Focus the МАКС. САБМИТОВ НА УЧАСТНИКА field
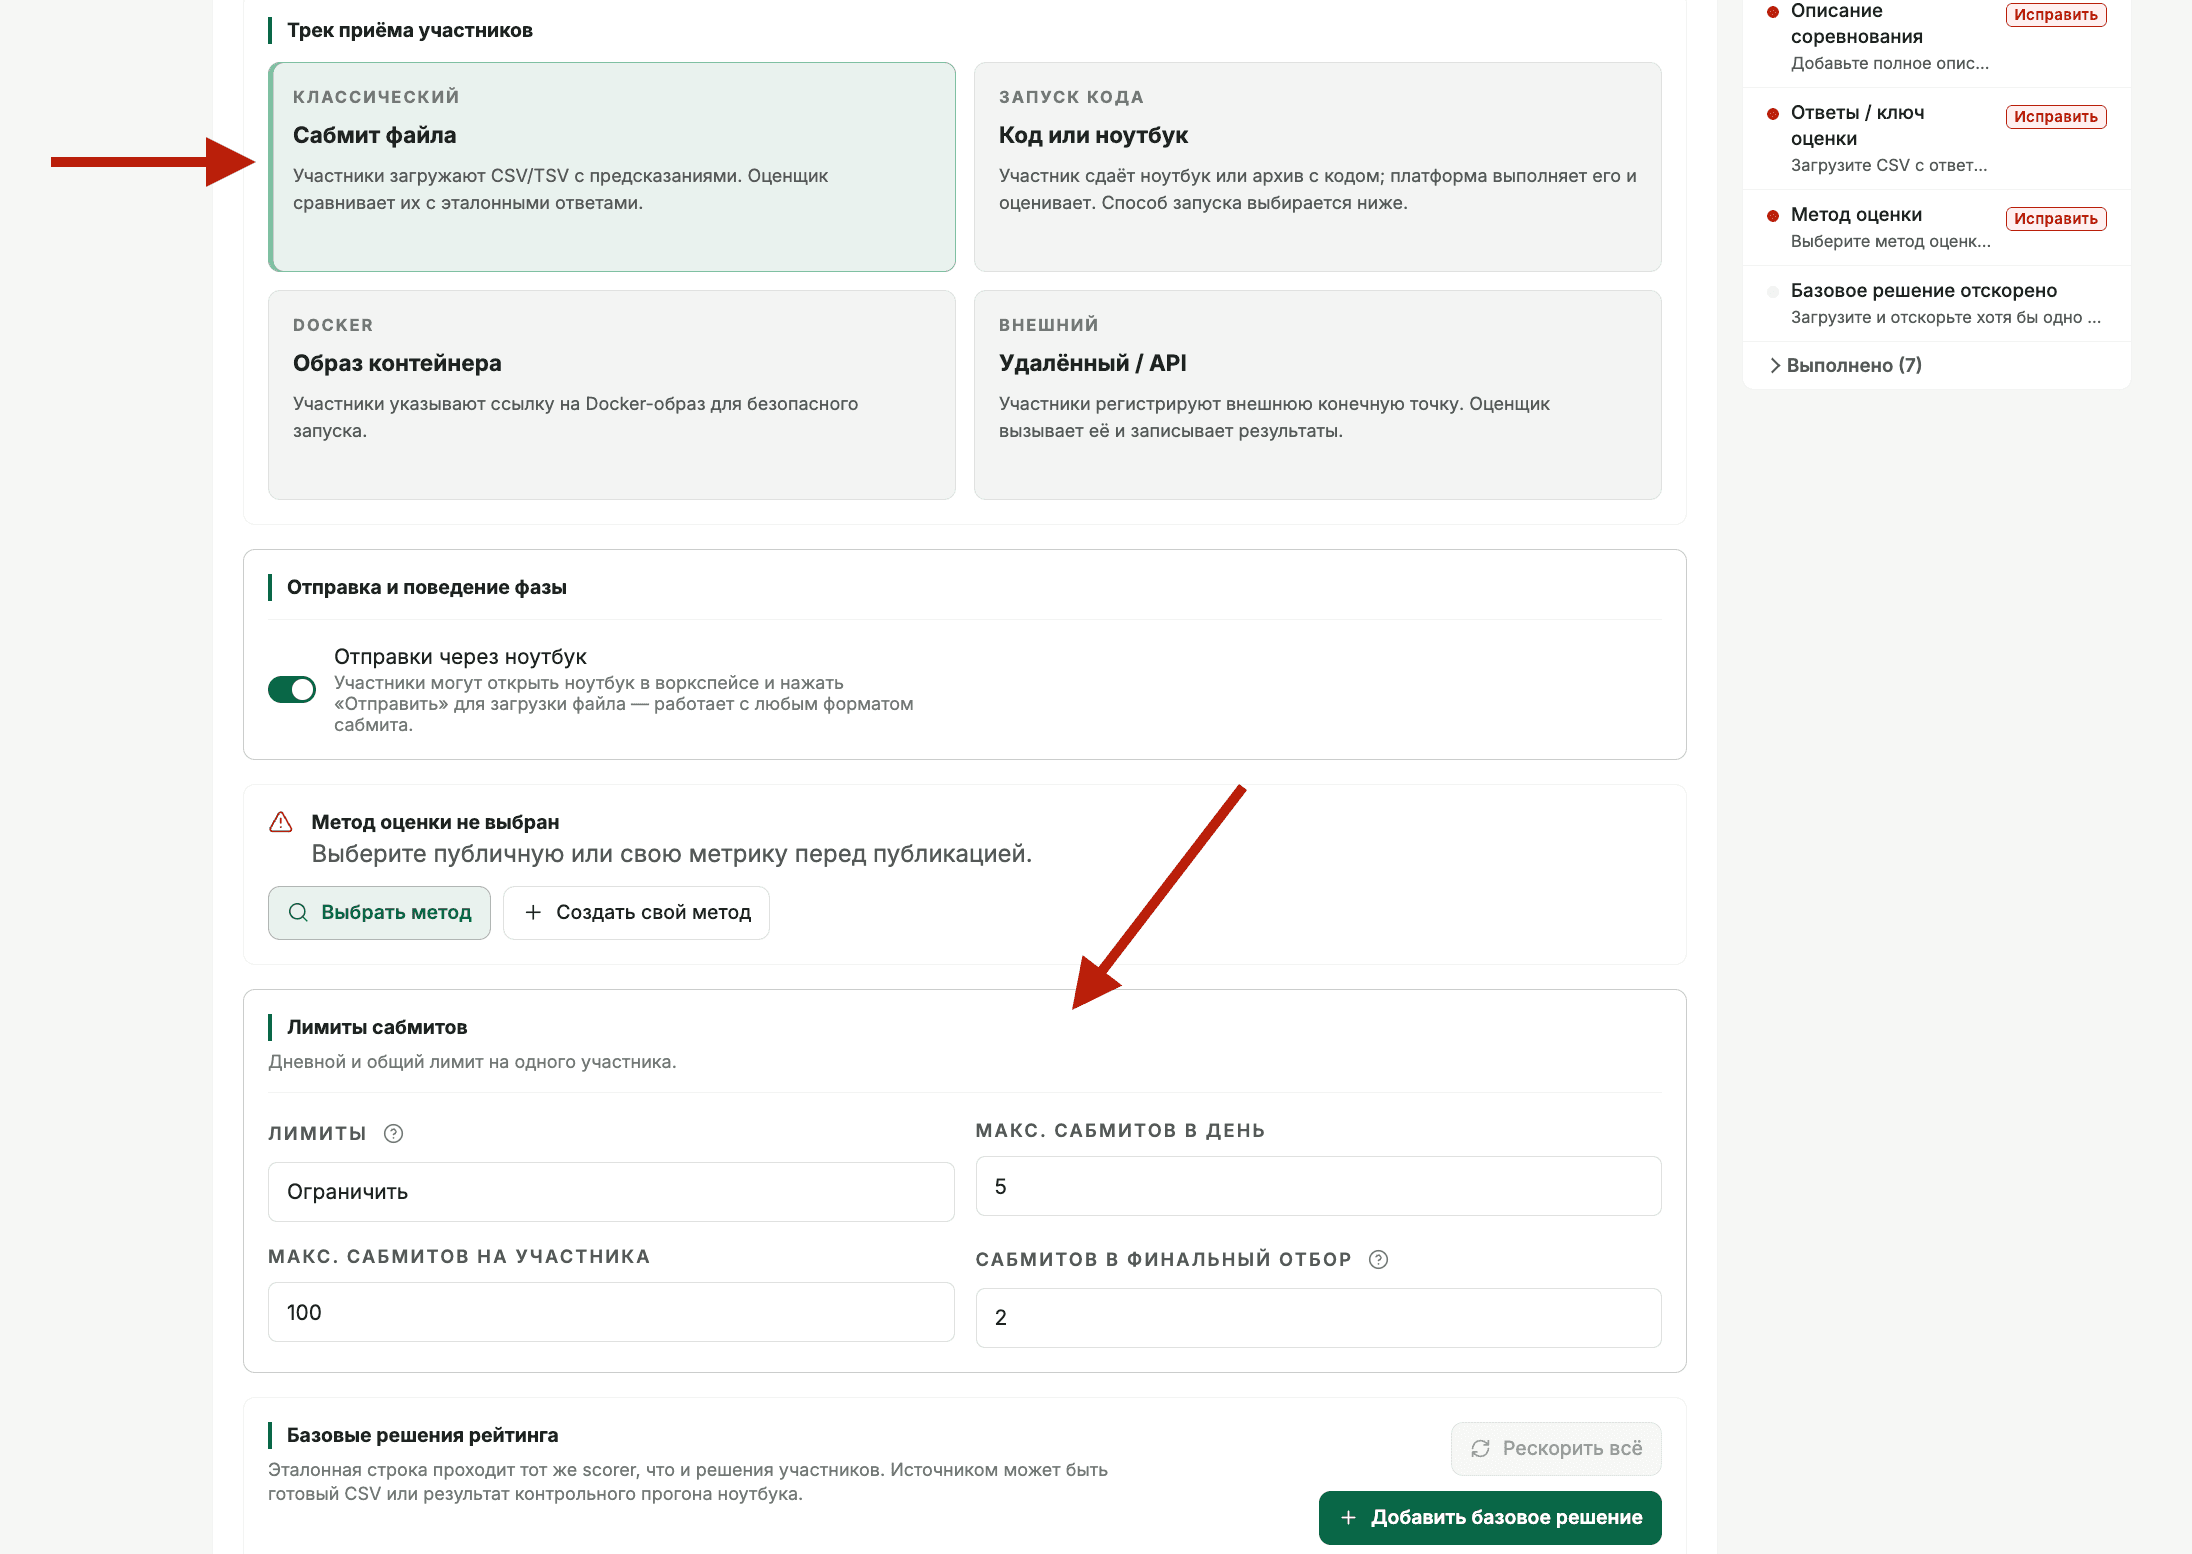The height and width of the screenshot is (1554, 2192). click(611, 1312)
